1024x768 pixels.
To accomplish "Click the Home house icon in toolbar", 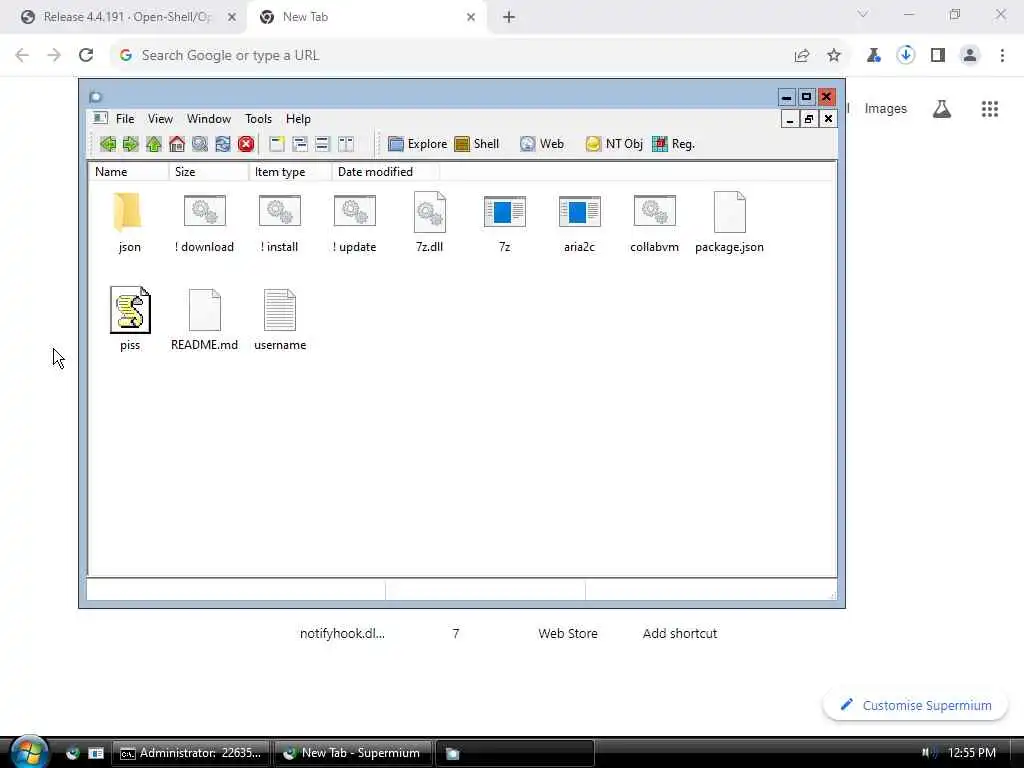I will (176, 144).
